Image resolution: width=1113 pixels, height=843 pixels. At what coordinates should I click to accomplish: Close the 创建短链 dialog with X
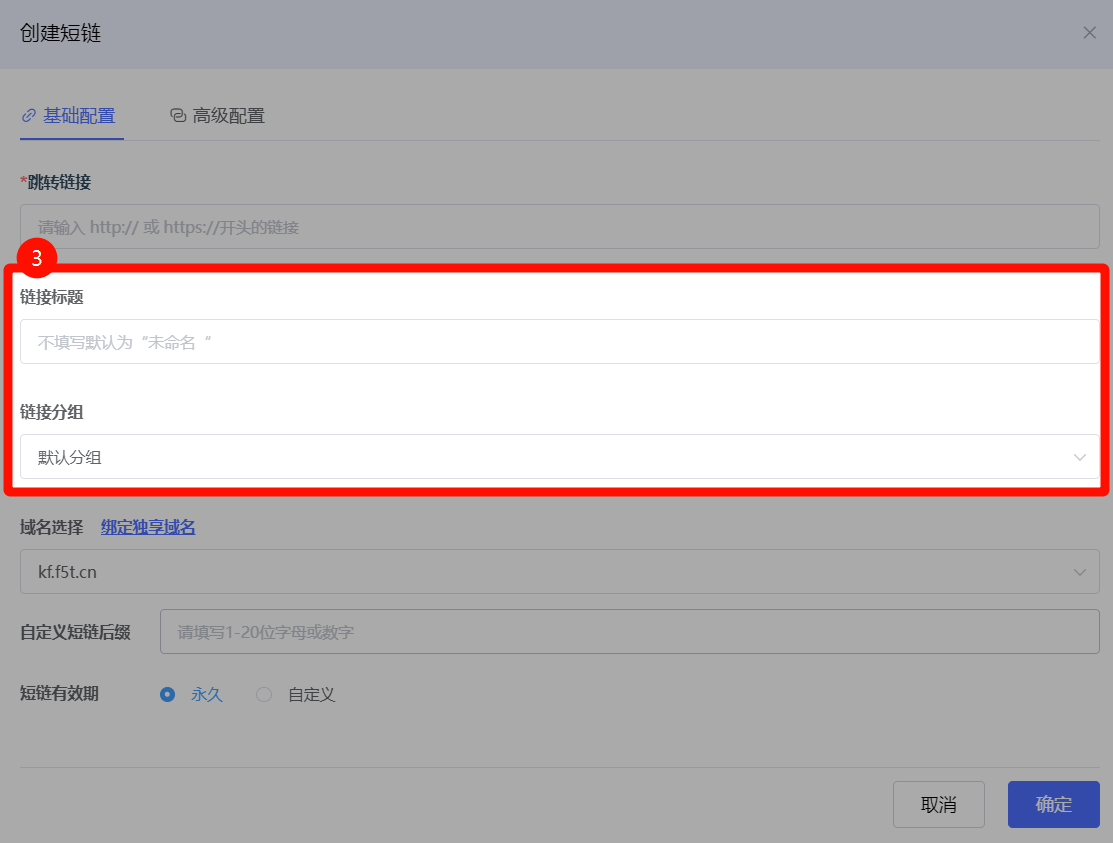(1089, 33)
